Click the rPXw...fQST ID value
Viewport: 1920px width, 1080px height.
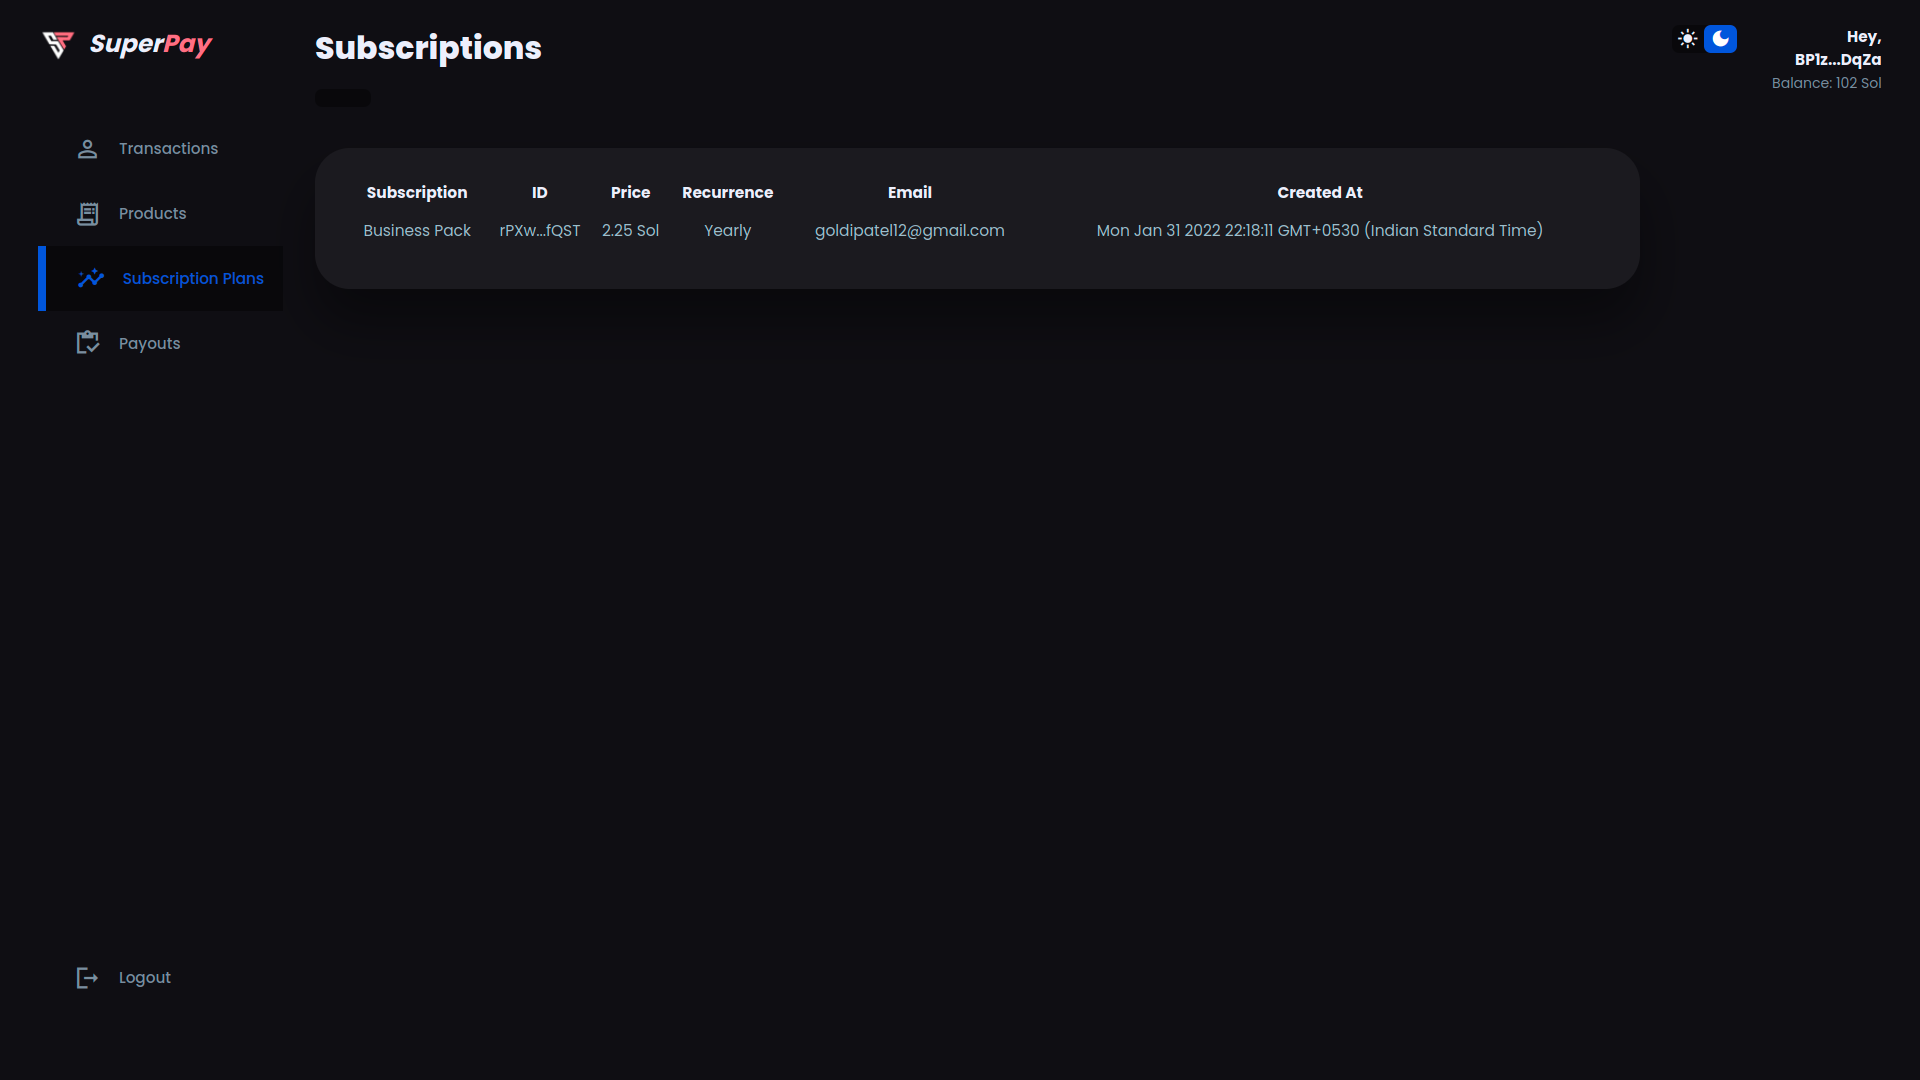pyautogui.click(x=540, y=231)
